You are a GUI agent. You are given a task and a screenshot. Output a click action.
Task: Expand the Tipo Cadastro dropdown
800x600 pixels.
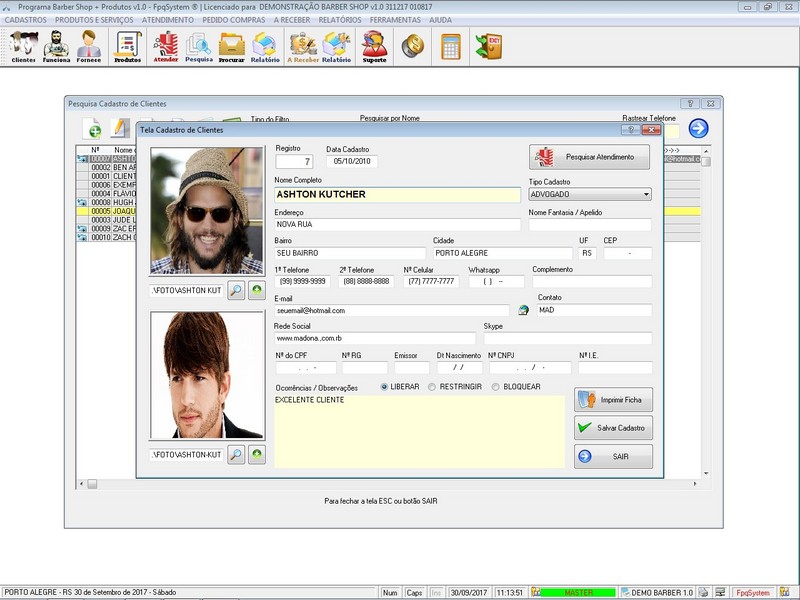coord(645,195)
